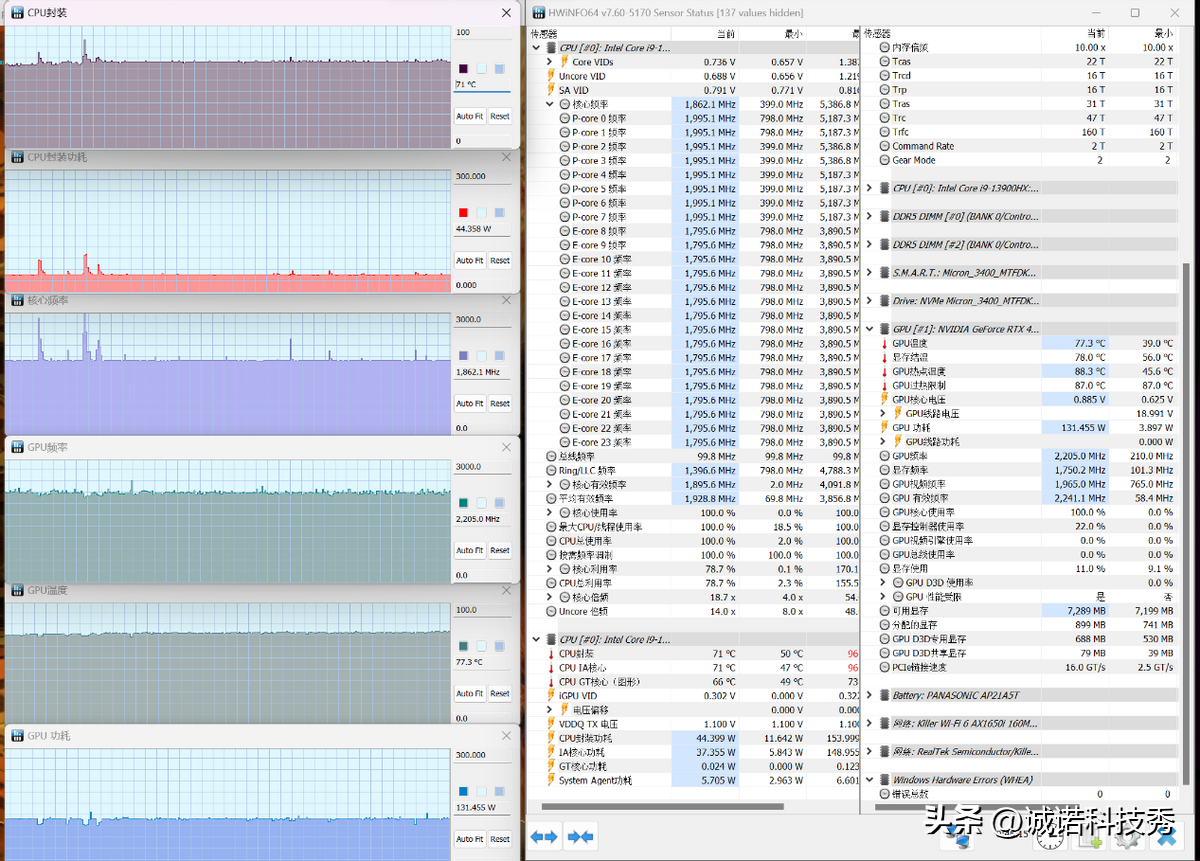Viewport: 1200px width, 861px height.
Task: Click Auto Fit in the CPU封装 graph window
Action: [x=469, y=116]
